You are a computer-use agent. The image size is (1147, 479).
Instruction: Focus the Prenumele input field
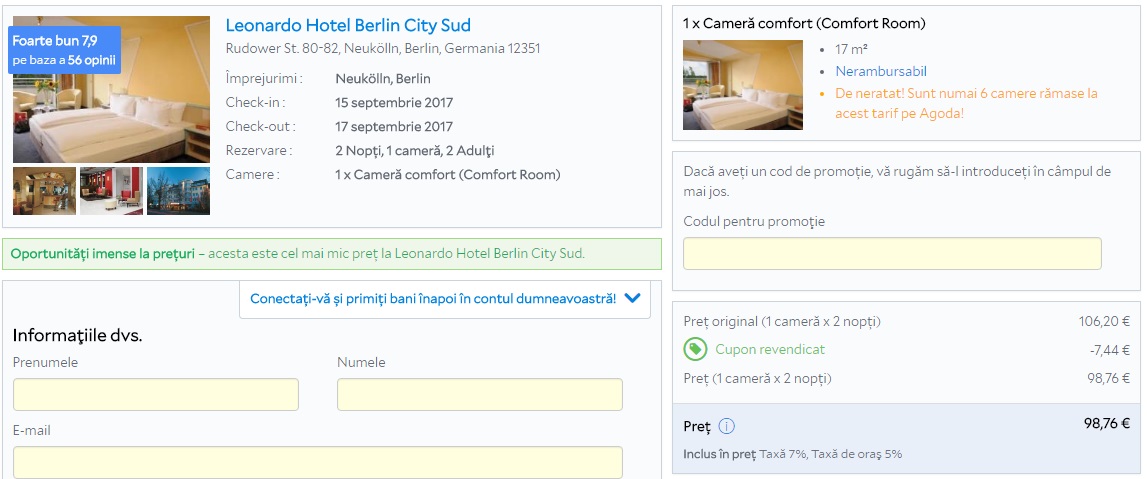(155, 395)
